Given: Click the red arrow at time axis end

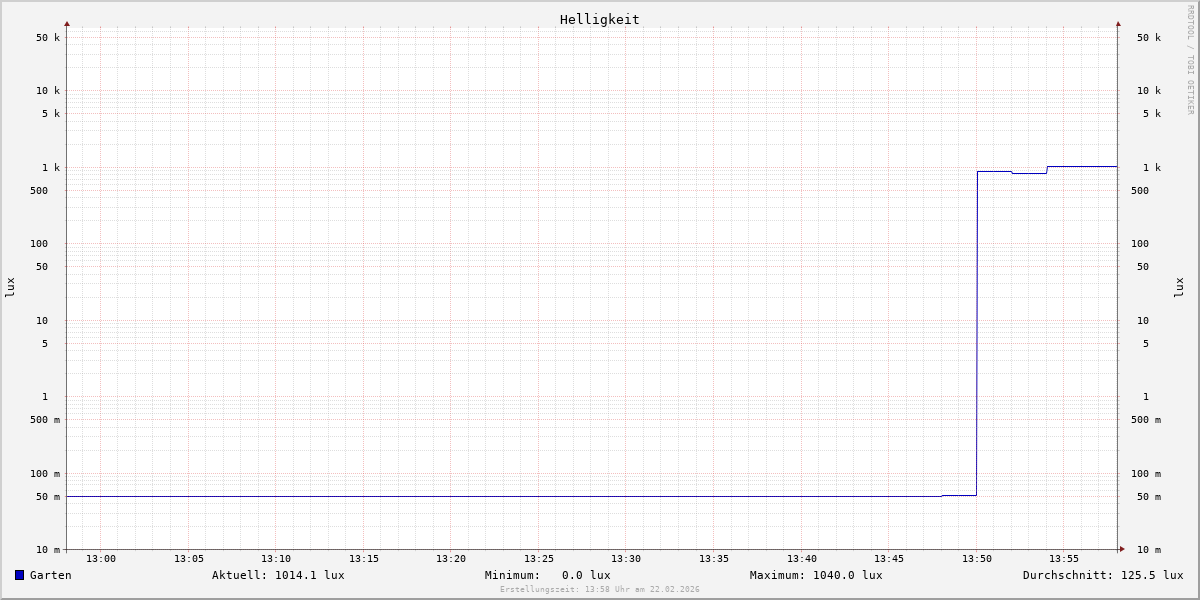Looking at the screenshot, I should (x=1122, y=549).
